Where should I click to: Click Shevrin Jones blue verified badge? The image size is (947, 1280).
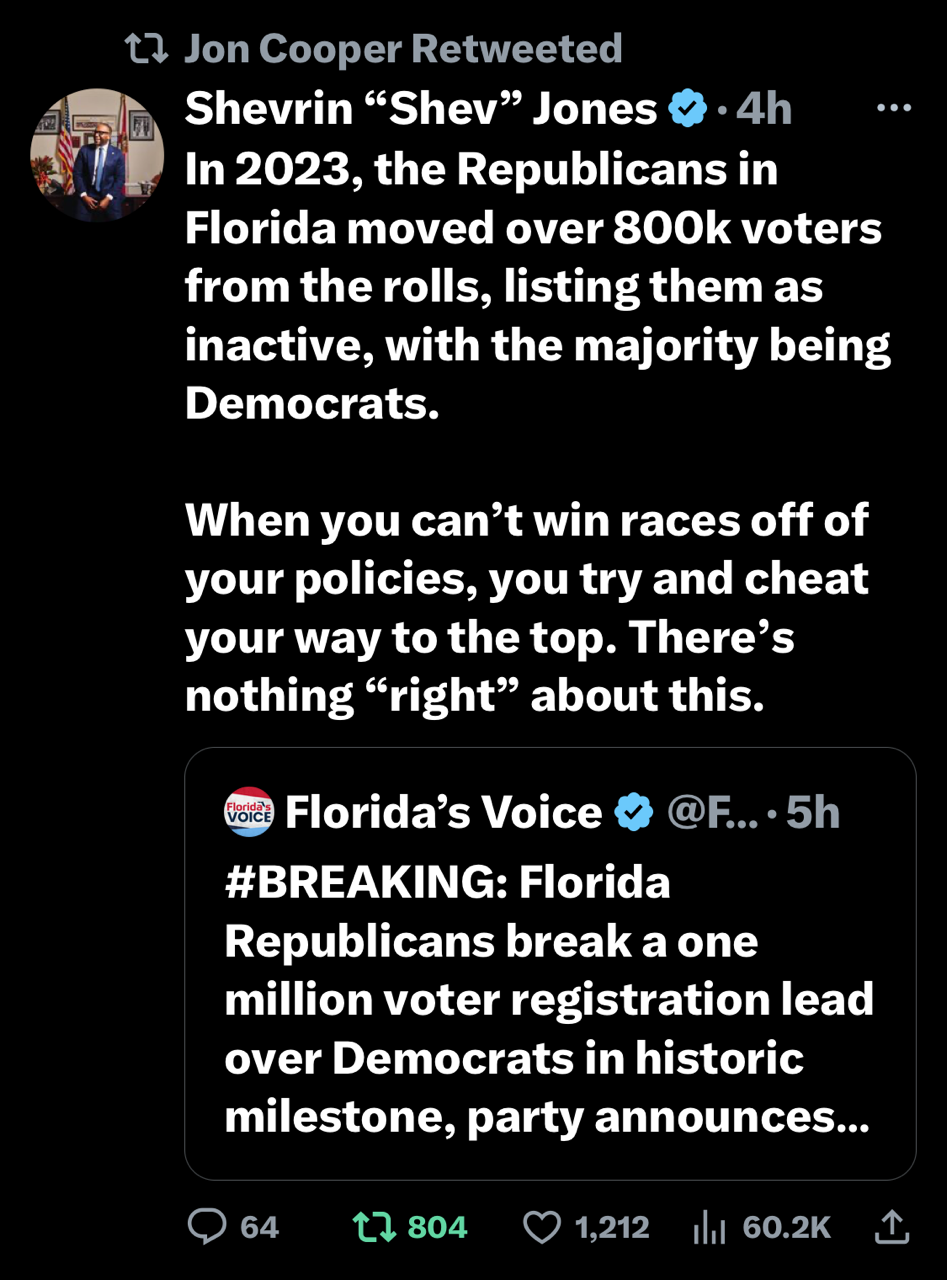687,109
